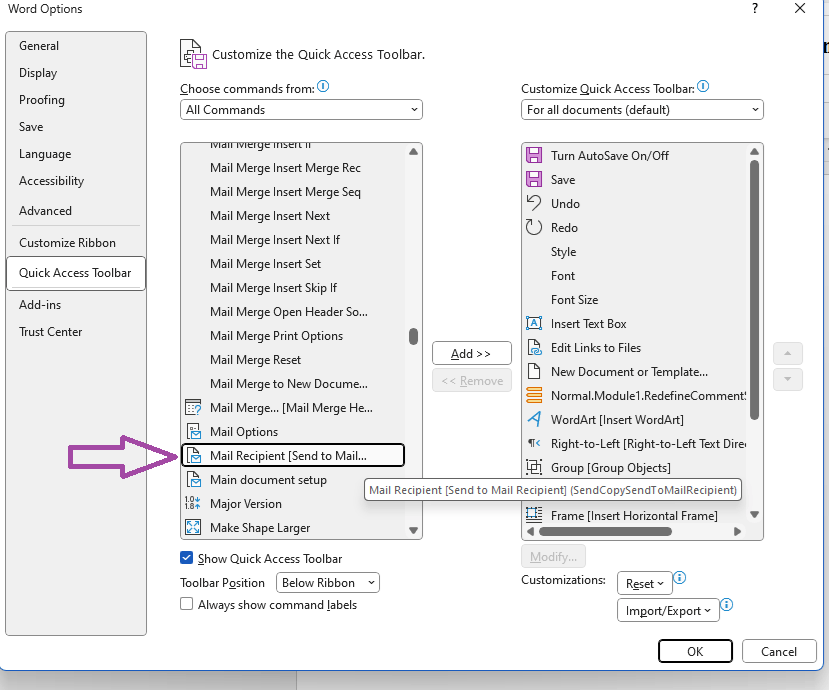Select the Make Shape Larger icon
The width and height of the screenshot is (829, 690).
point(193,527)
